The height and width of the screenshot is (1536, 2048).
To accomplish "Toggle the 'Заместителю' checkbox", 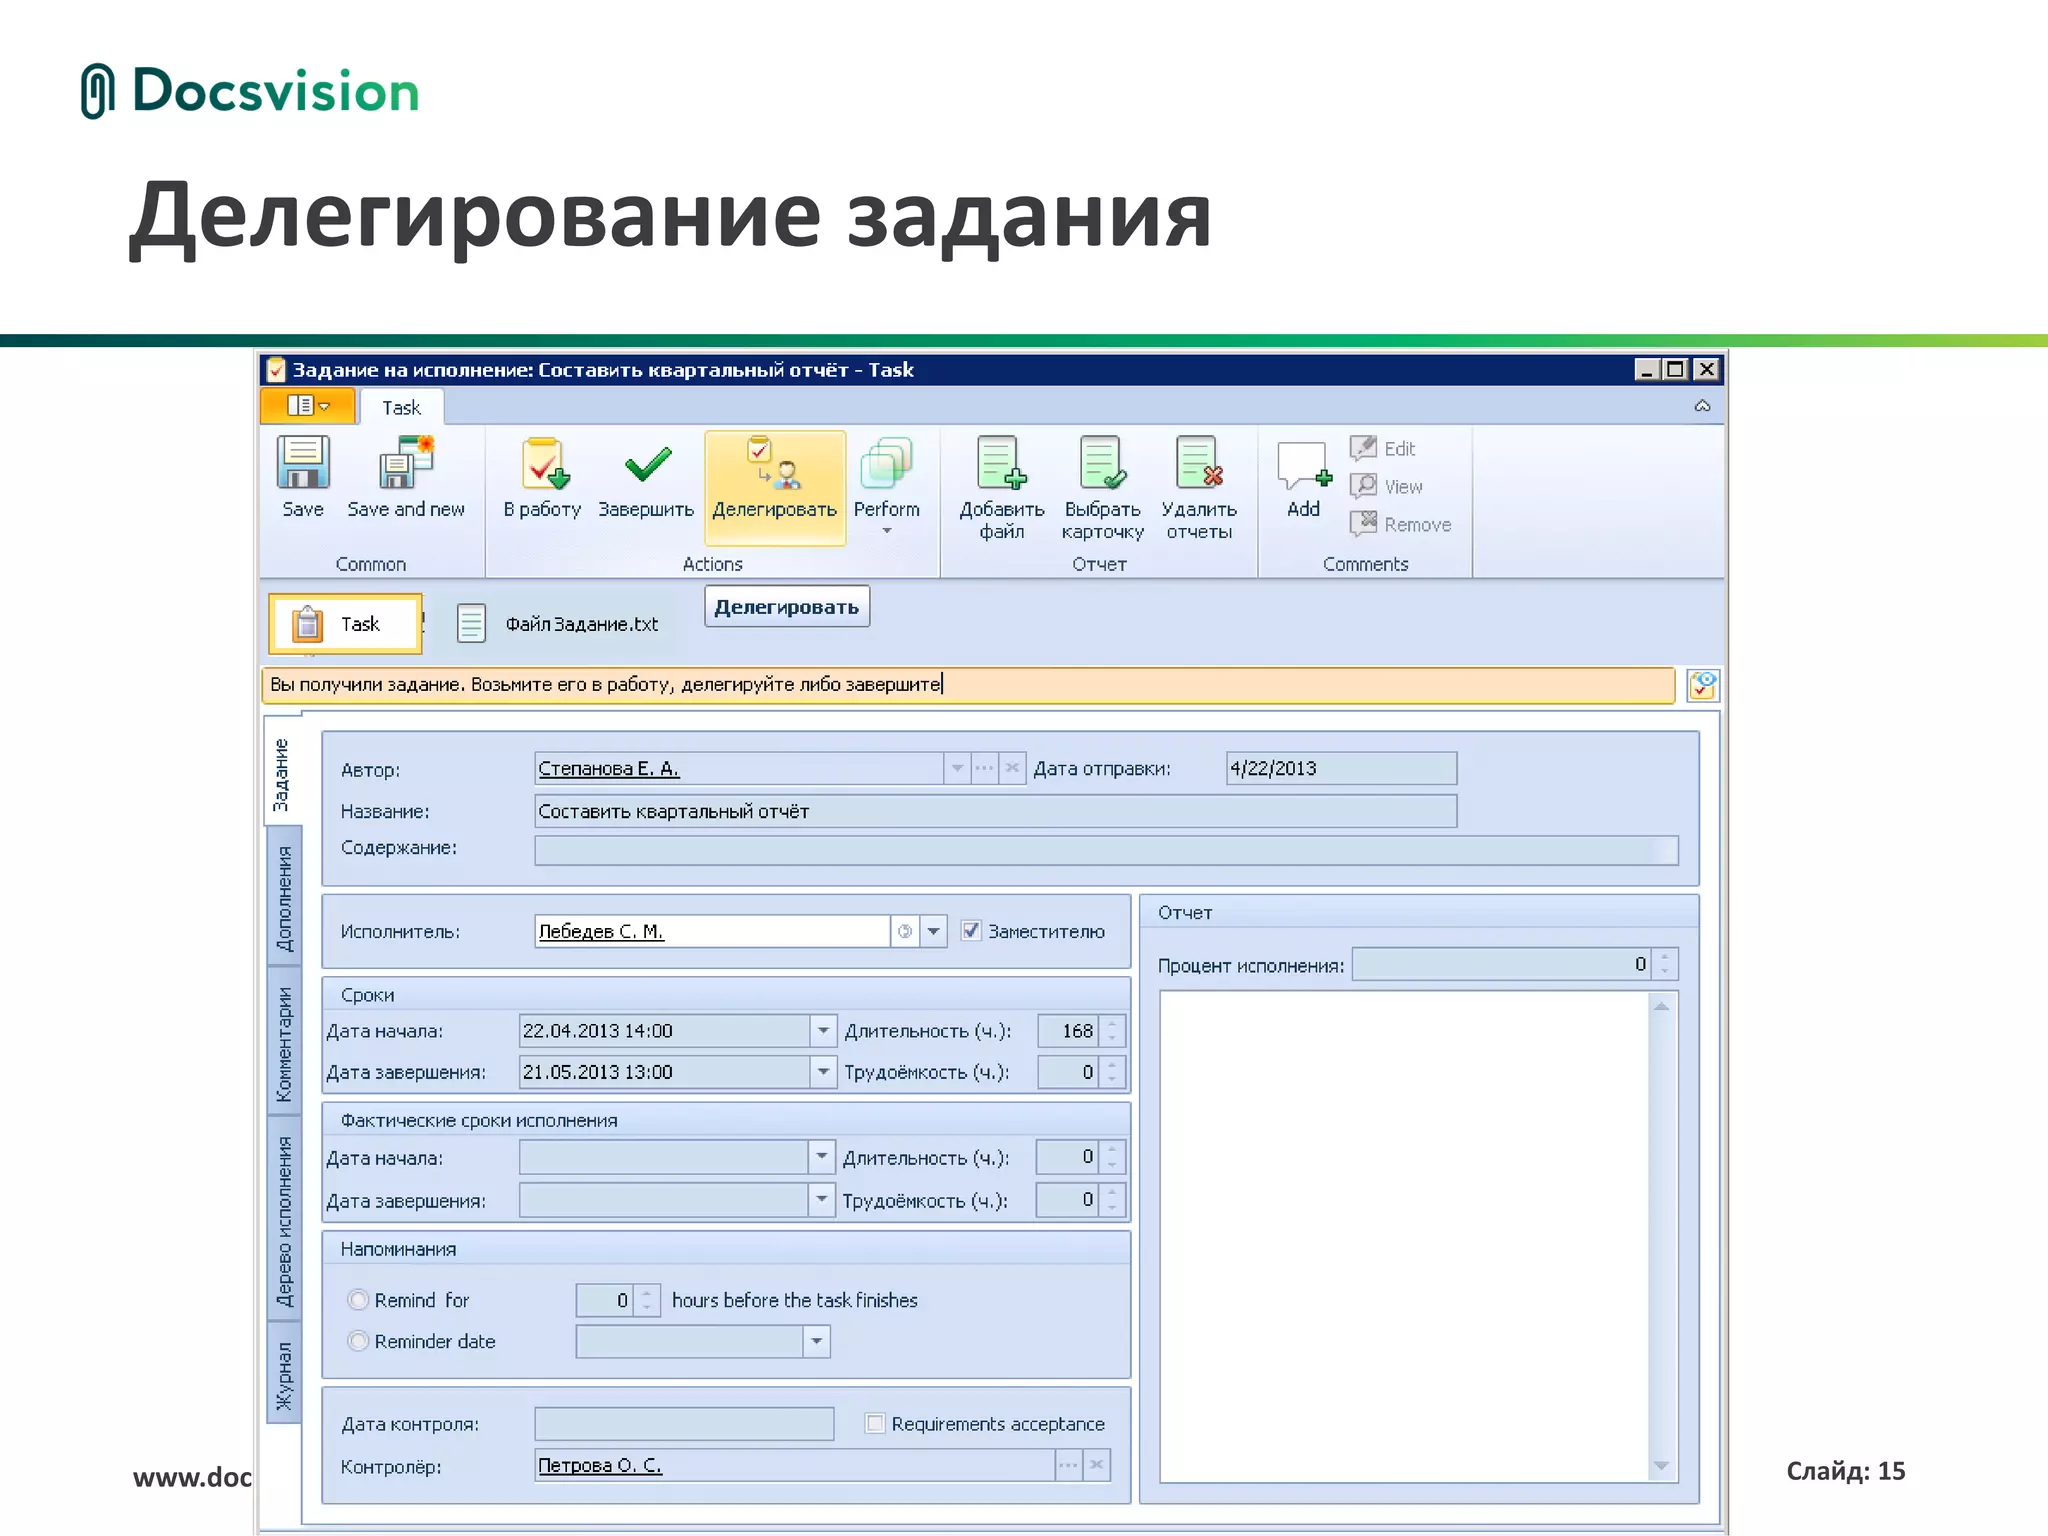I will click(970, 931).
